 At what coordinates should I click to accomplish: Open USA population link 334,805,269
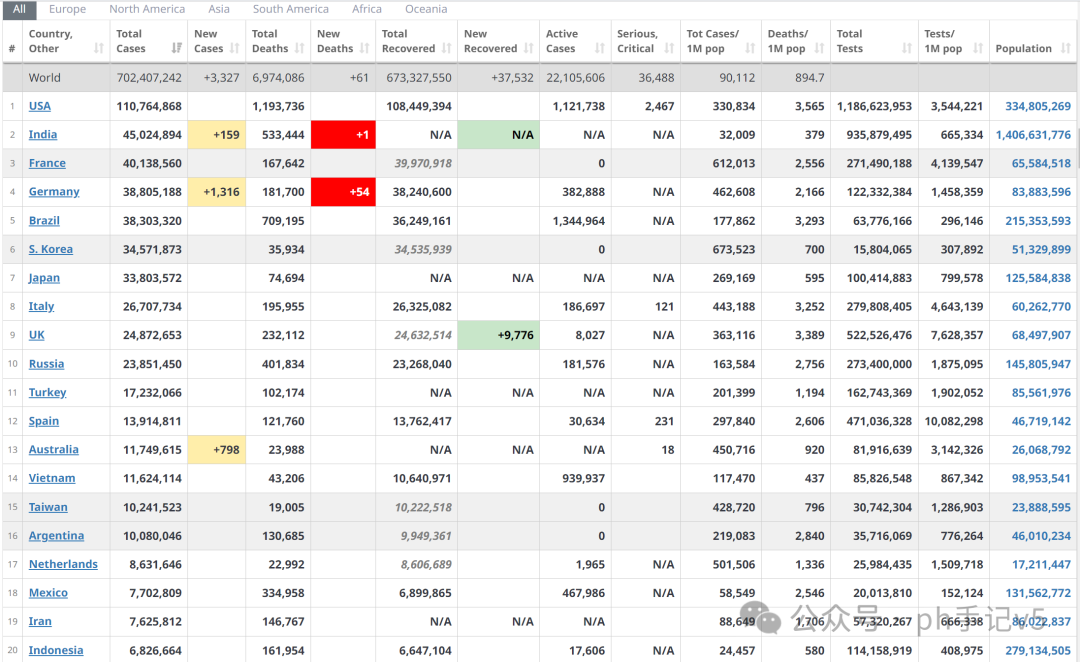[x=1038, y=106]
